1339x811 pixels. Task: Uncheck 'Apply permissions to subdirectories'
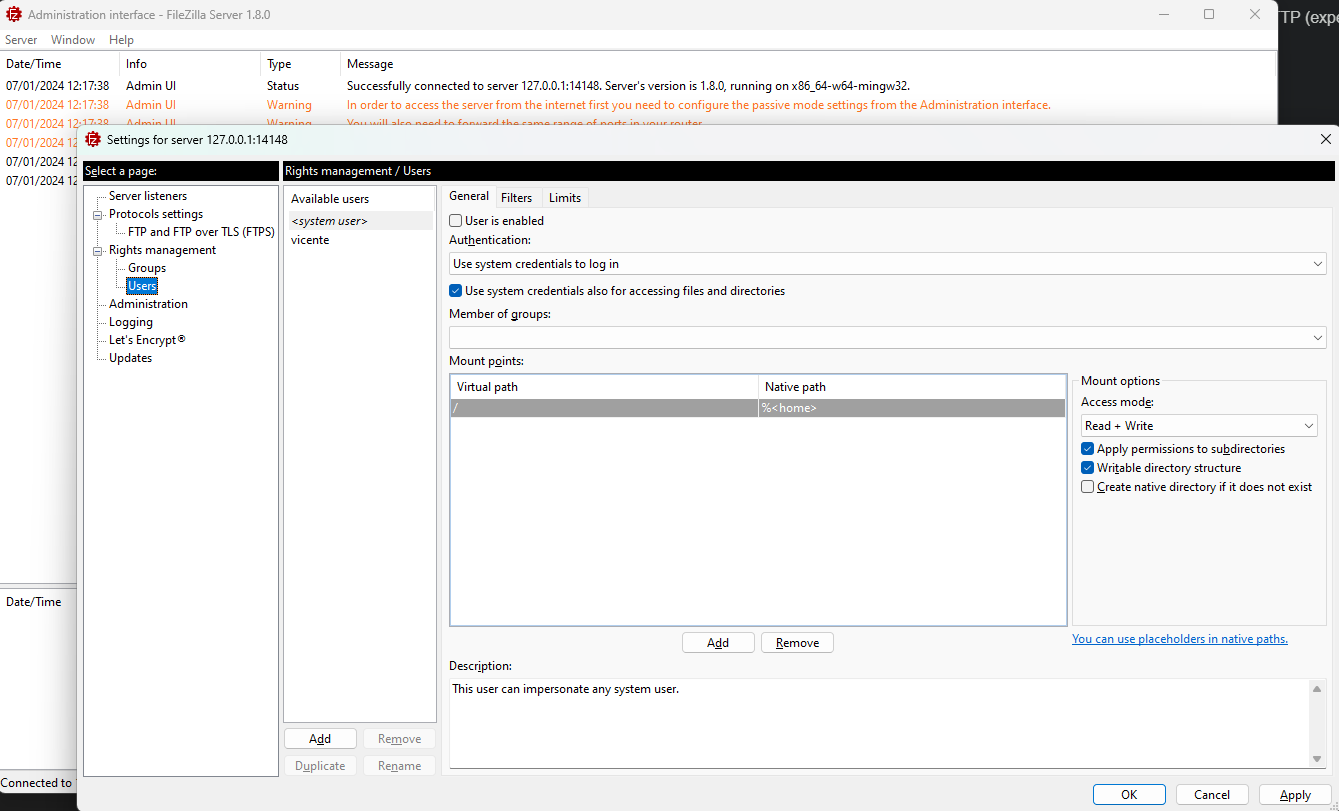(1088, 449)
